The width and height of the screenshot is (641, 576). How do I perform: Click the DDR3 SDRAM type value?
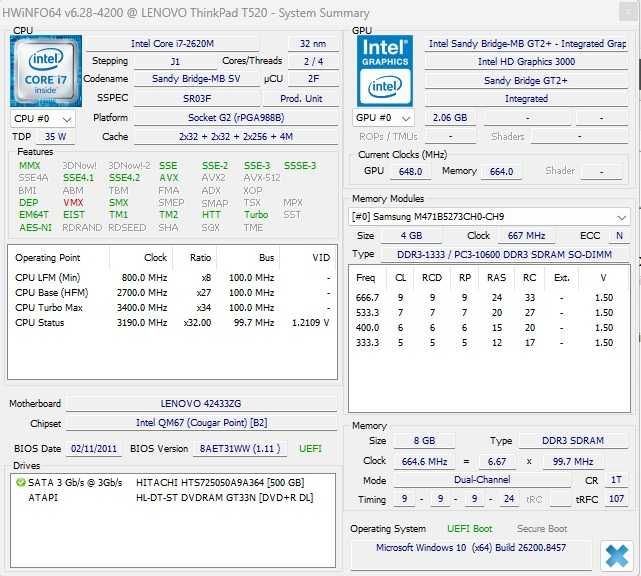(x=573, y=441)
